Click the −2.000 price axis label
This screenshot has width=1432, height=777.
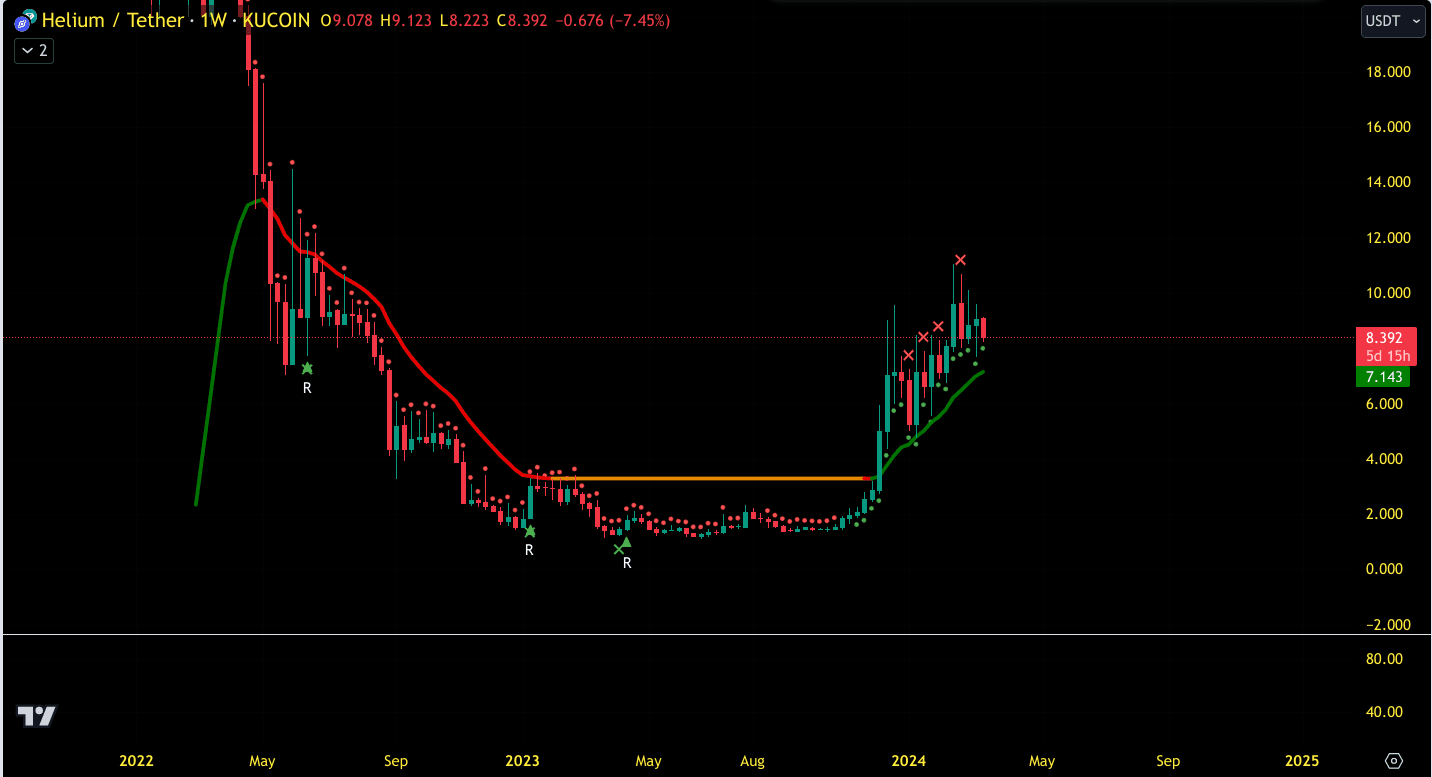click(x=1386, y=625)
